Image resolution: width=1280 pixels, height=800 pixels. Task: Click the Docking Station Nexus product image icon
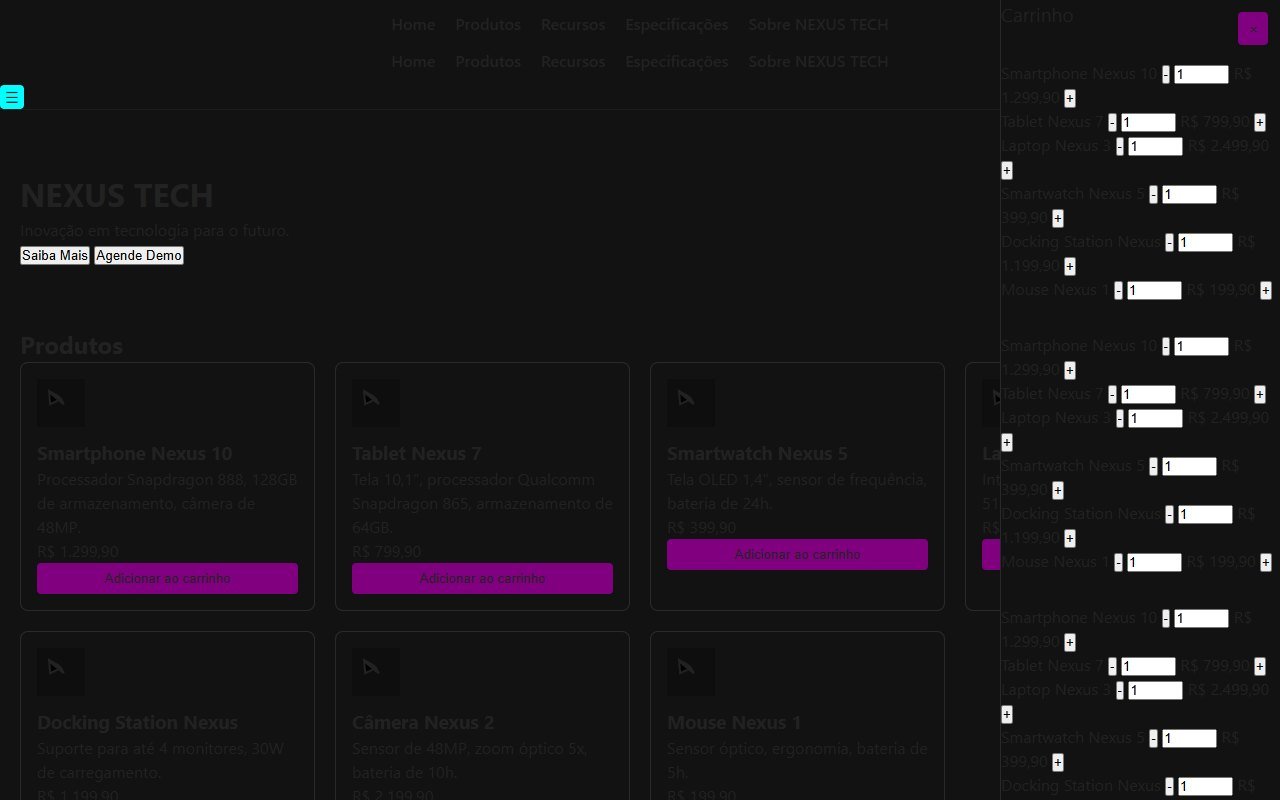click(x=61, y=672)
